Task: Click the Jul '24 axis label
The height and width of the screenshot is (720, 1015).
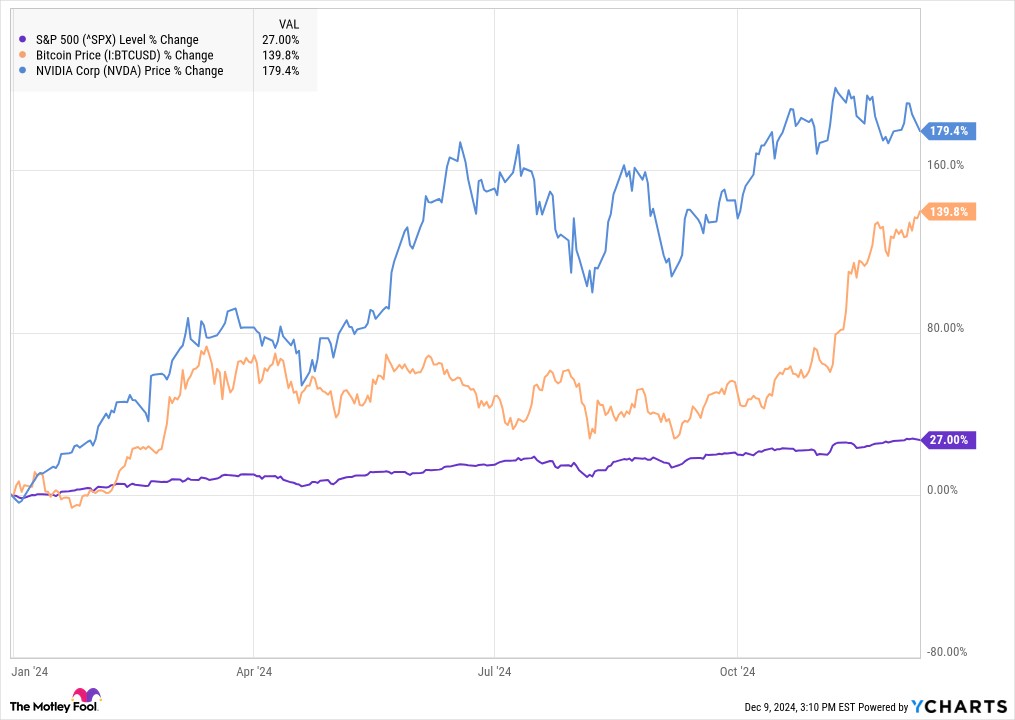Action: pyautogui.click(x=494, y=671)
